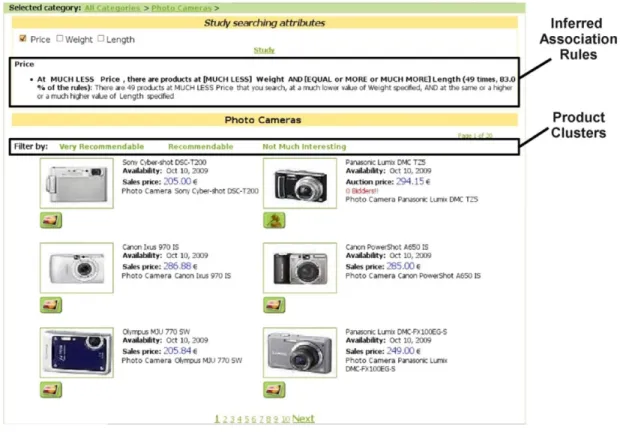Viewport: 620px width, 432px height.
Task: Open Panasonic Lumix DMC-FX100EG-S thumbnail
Action: tap(300, 353)
